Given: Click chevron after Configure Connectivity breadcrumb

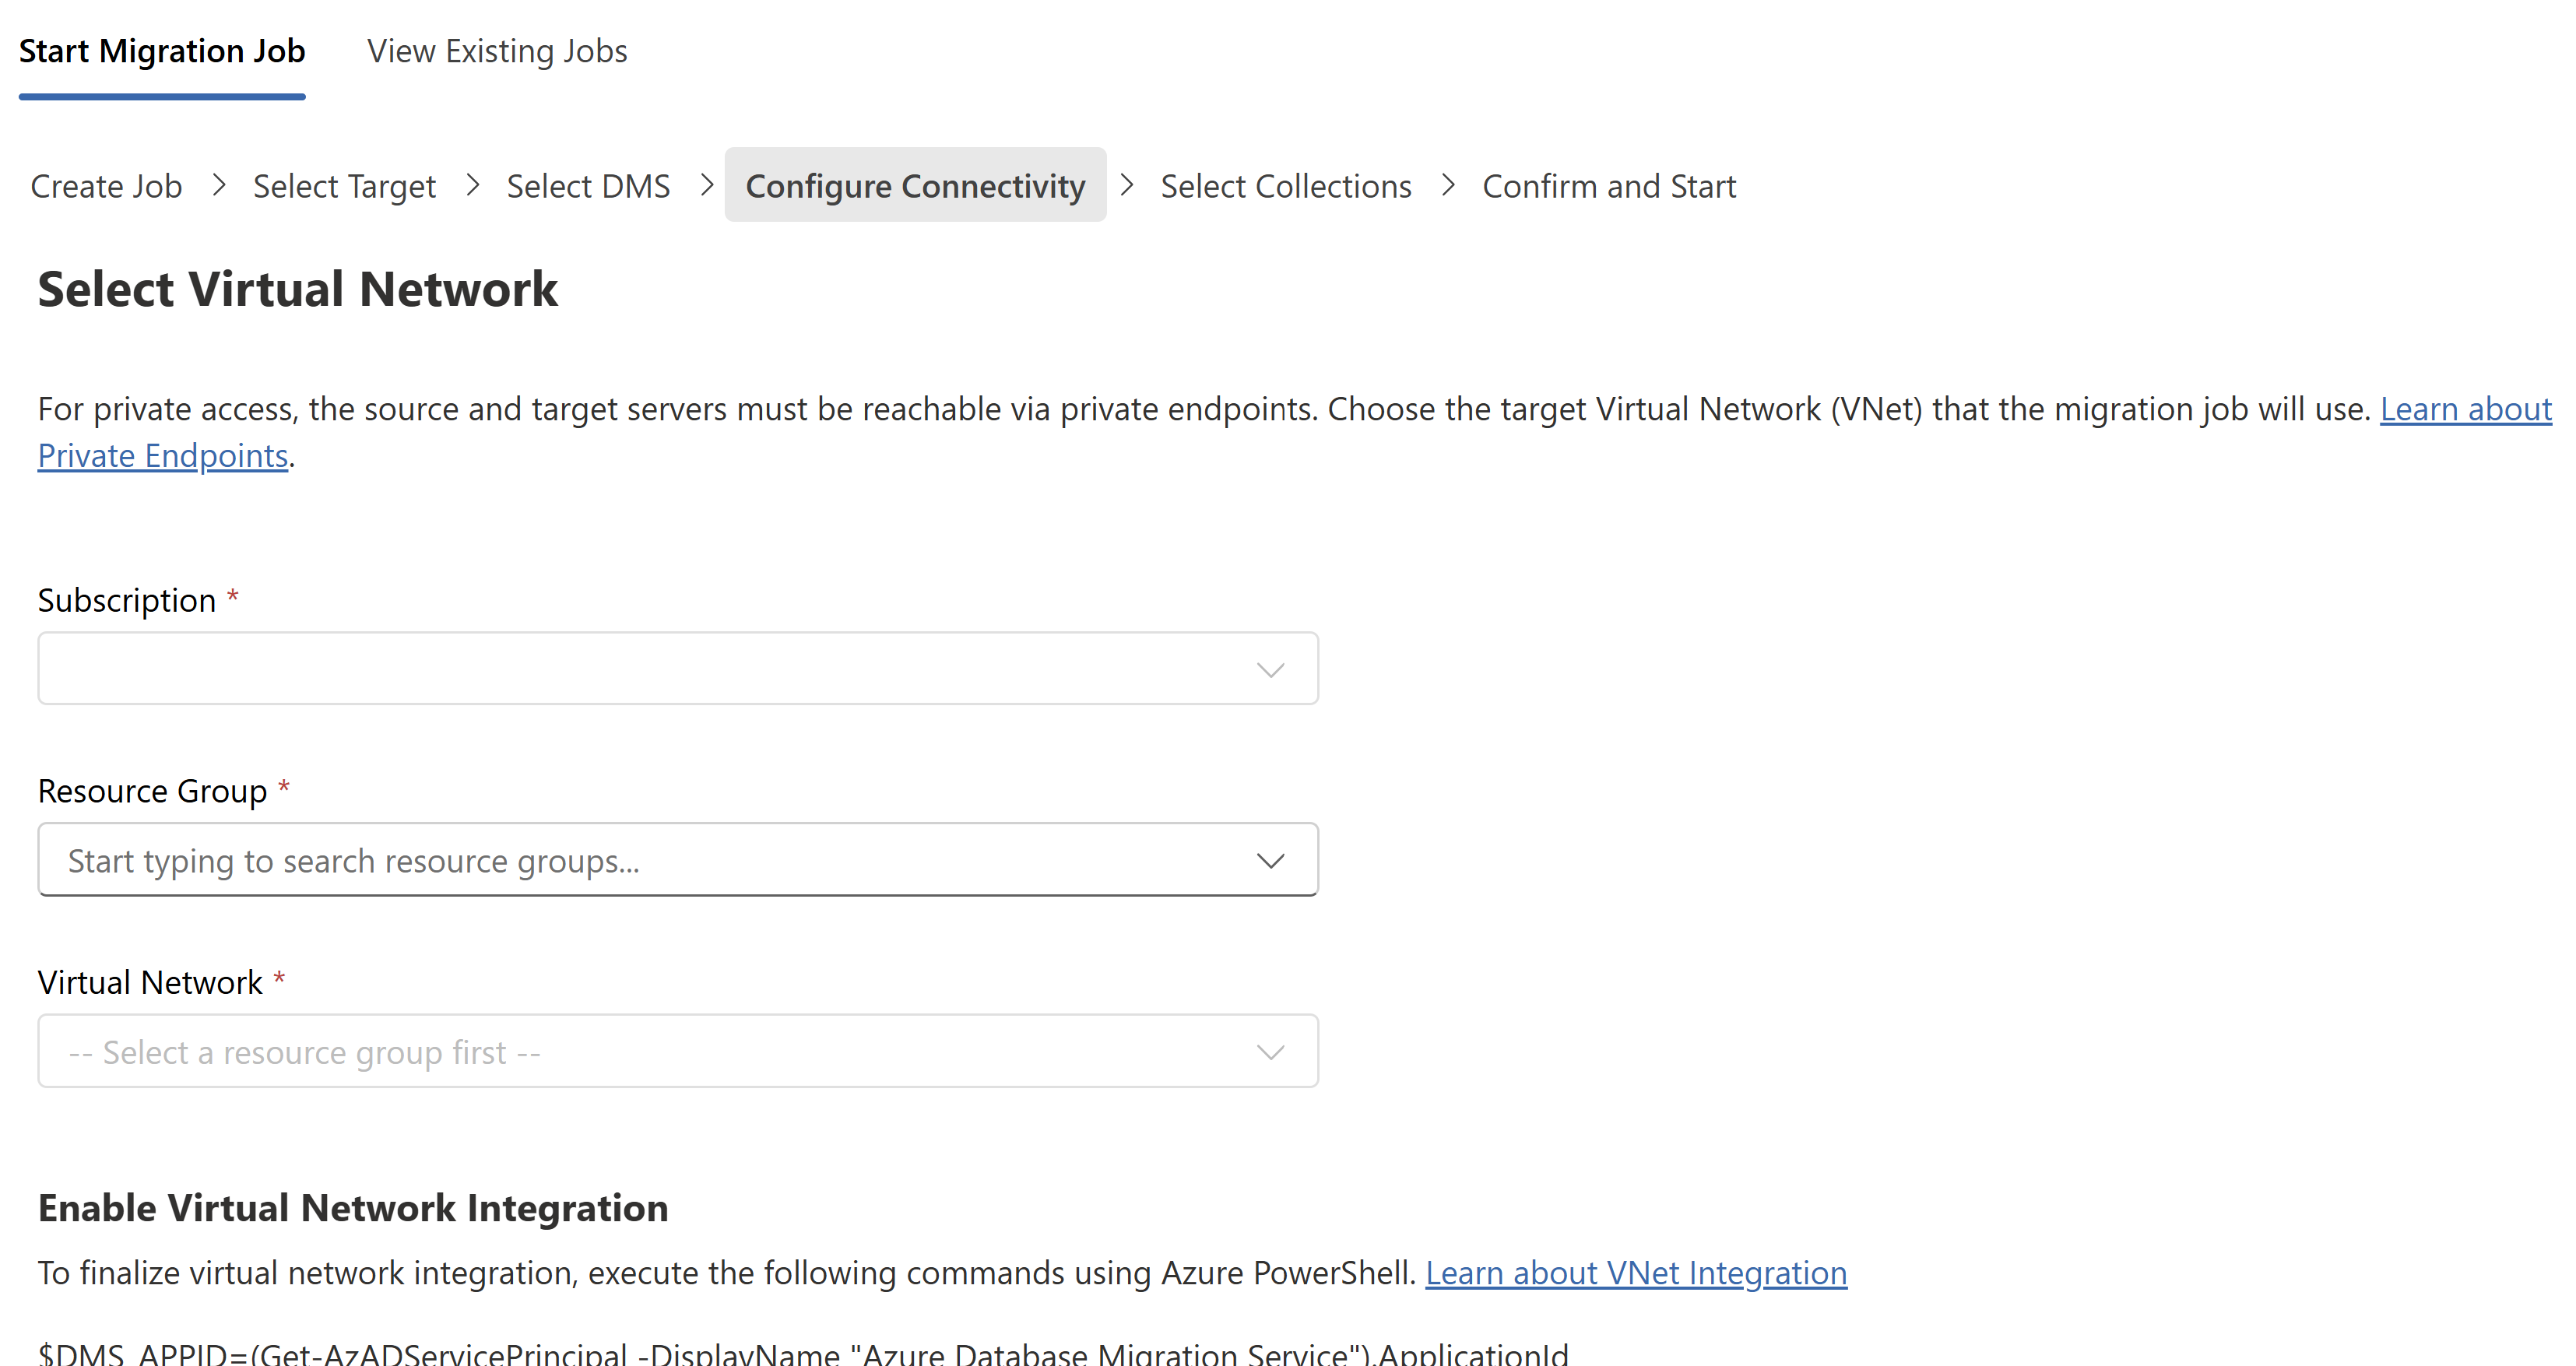Looking at the screenshot, I should pos(1127,185).
